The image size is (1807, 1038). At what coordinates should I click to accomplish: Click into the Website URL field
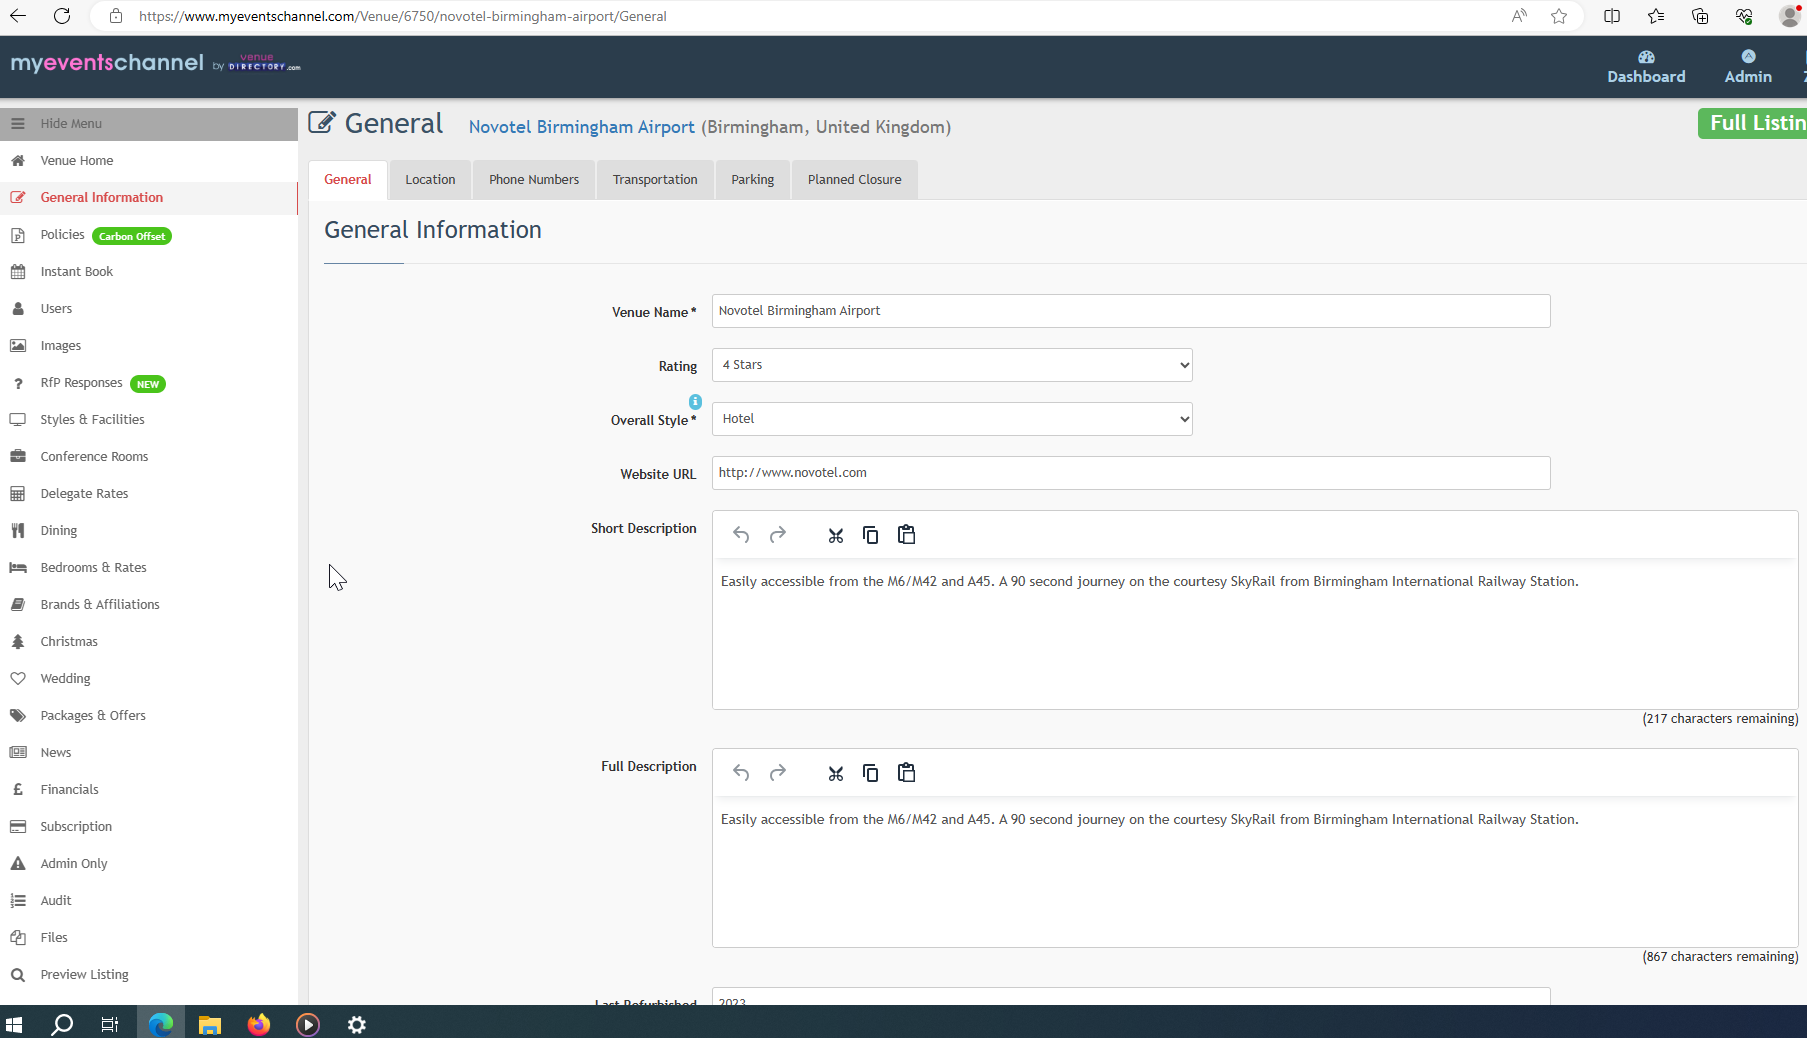tap(1131, 473)
